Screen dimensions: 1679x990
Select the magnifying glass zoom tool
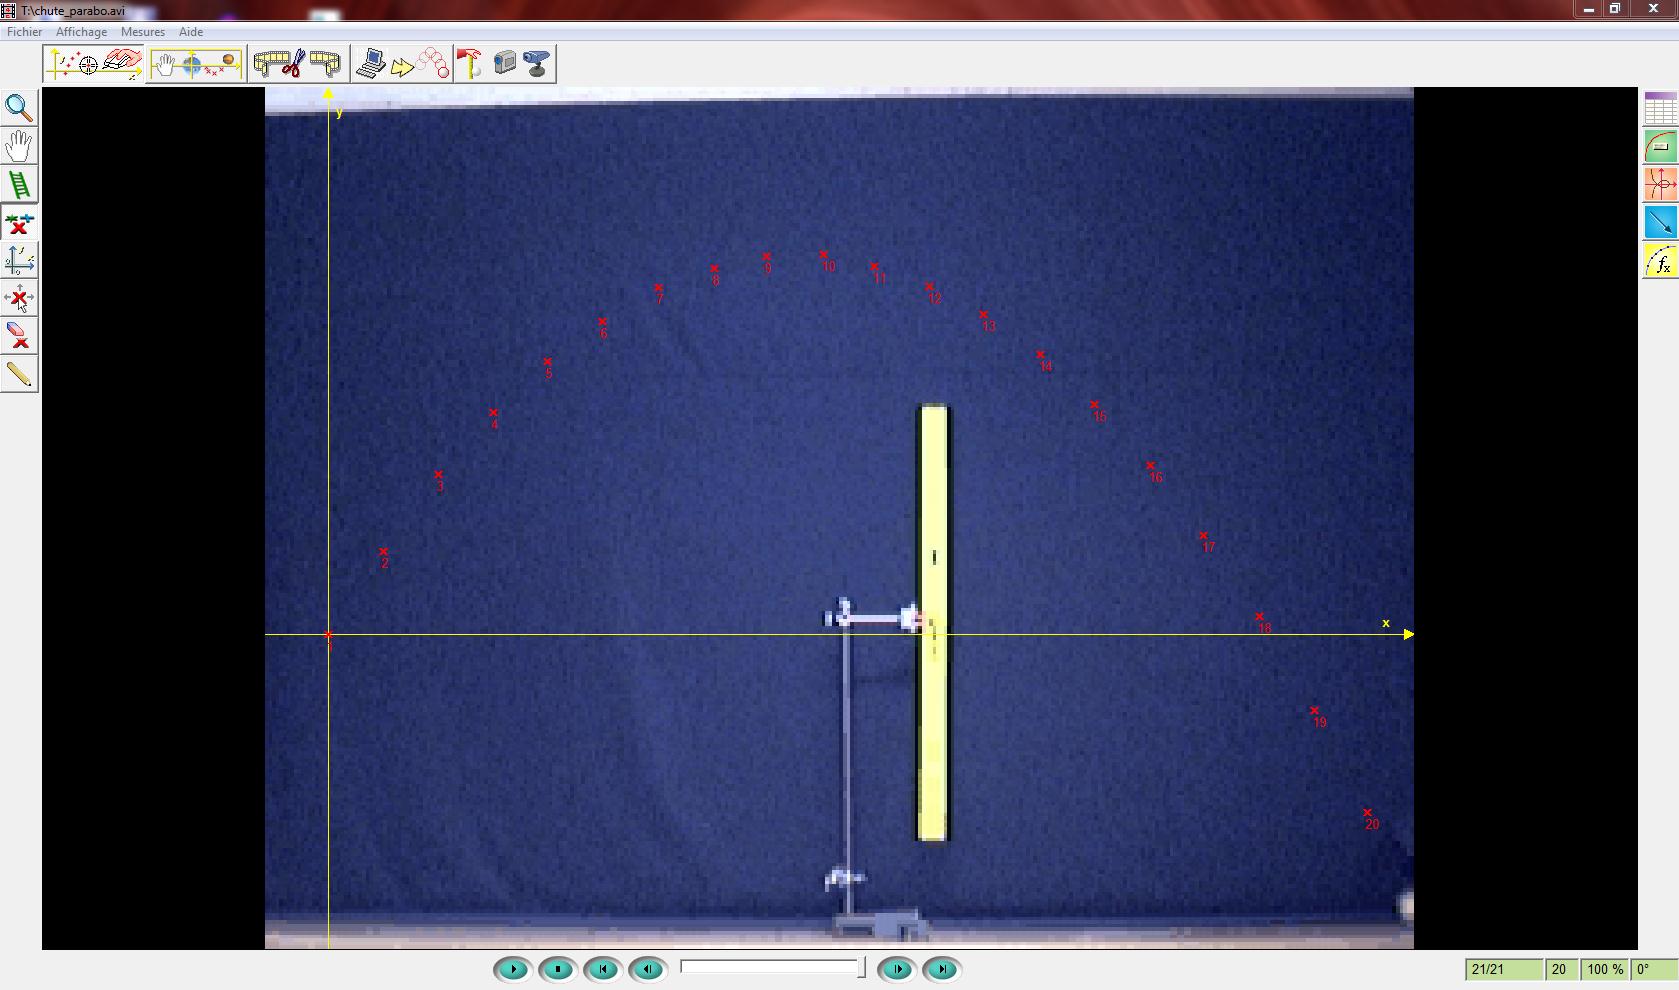coord(19,108)
